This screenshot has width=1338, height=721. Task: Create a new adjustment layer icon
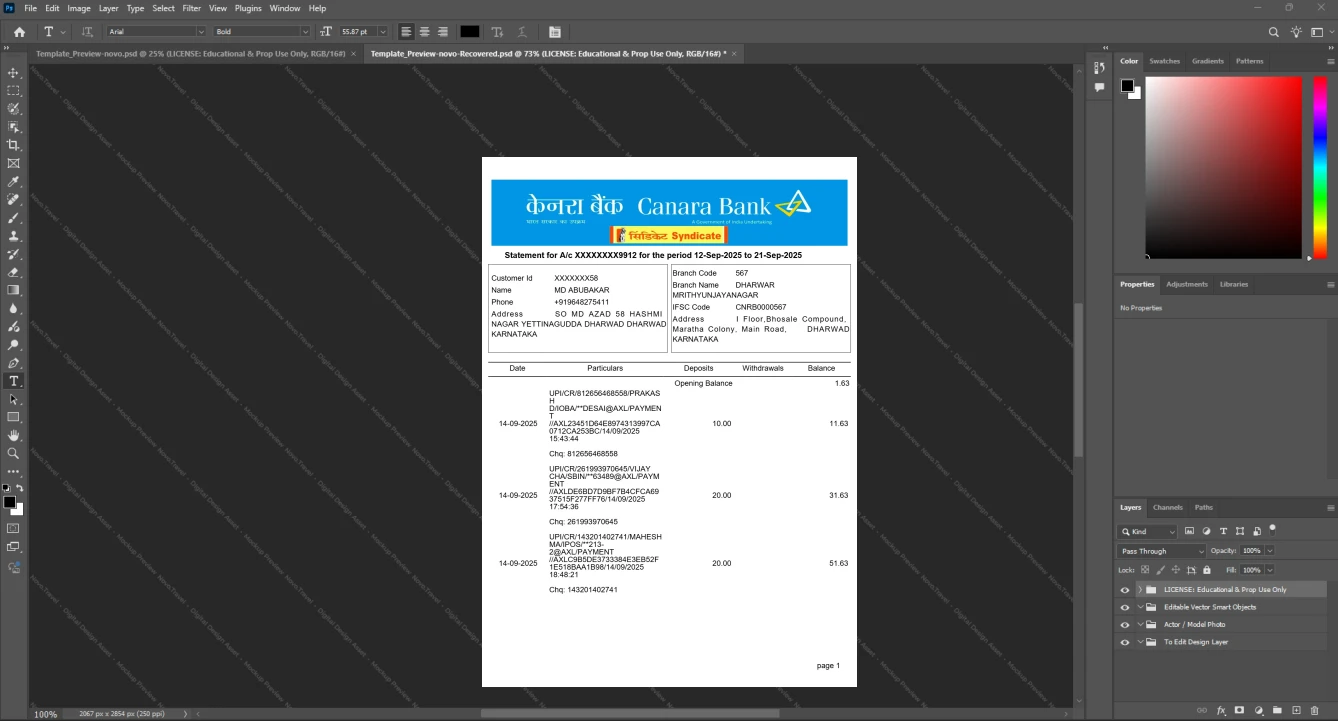point(1258,710)
